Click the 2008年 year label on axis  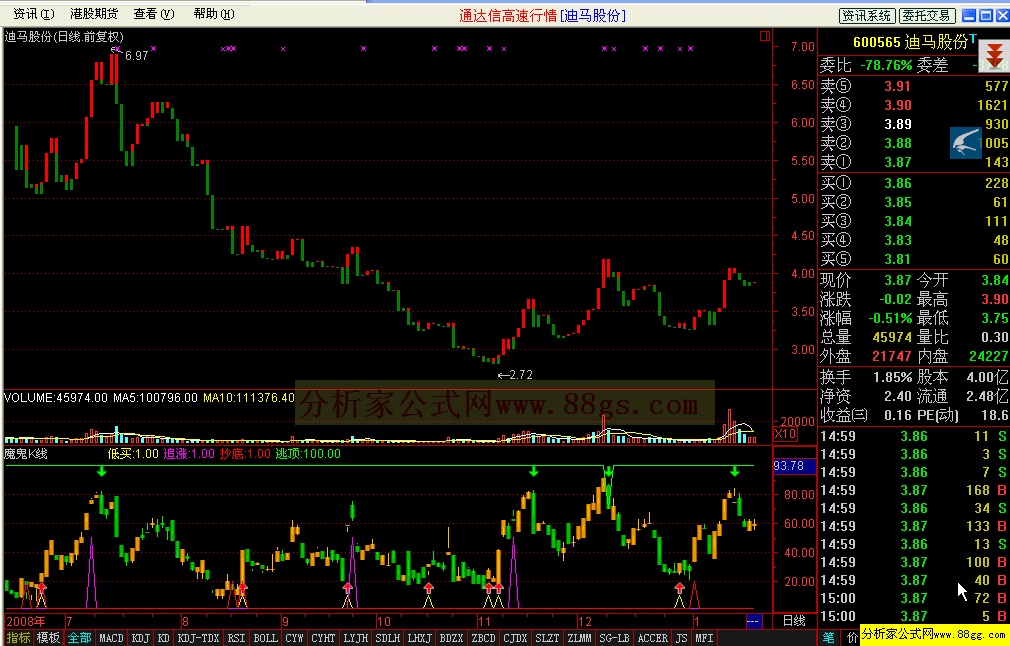tap(26, 622)
